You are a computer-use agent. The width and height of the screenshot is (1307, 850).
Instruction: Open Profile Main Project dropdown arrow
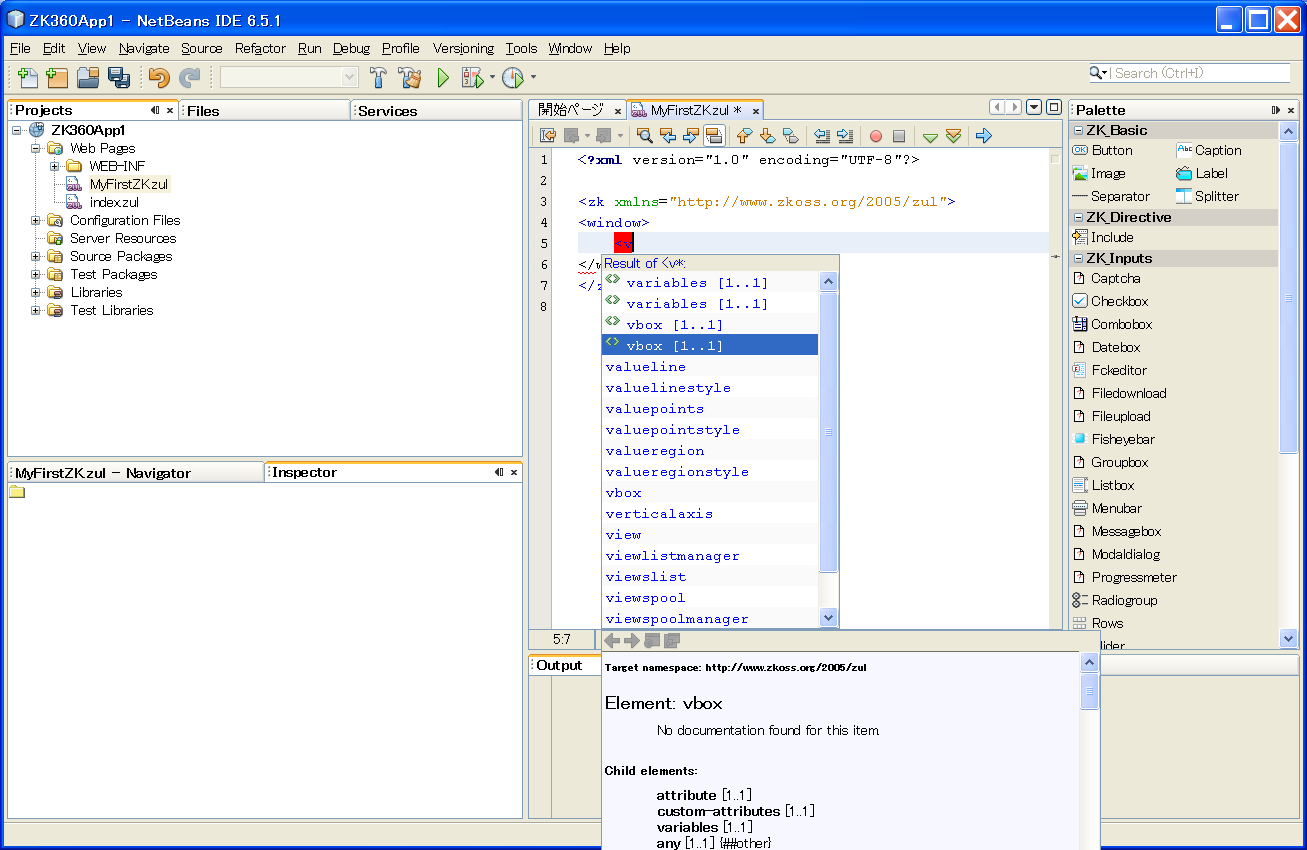(x=533, y=77)
